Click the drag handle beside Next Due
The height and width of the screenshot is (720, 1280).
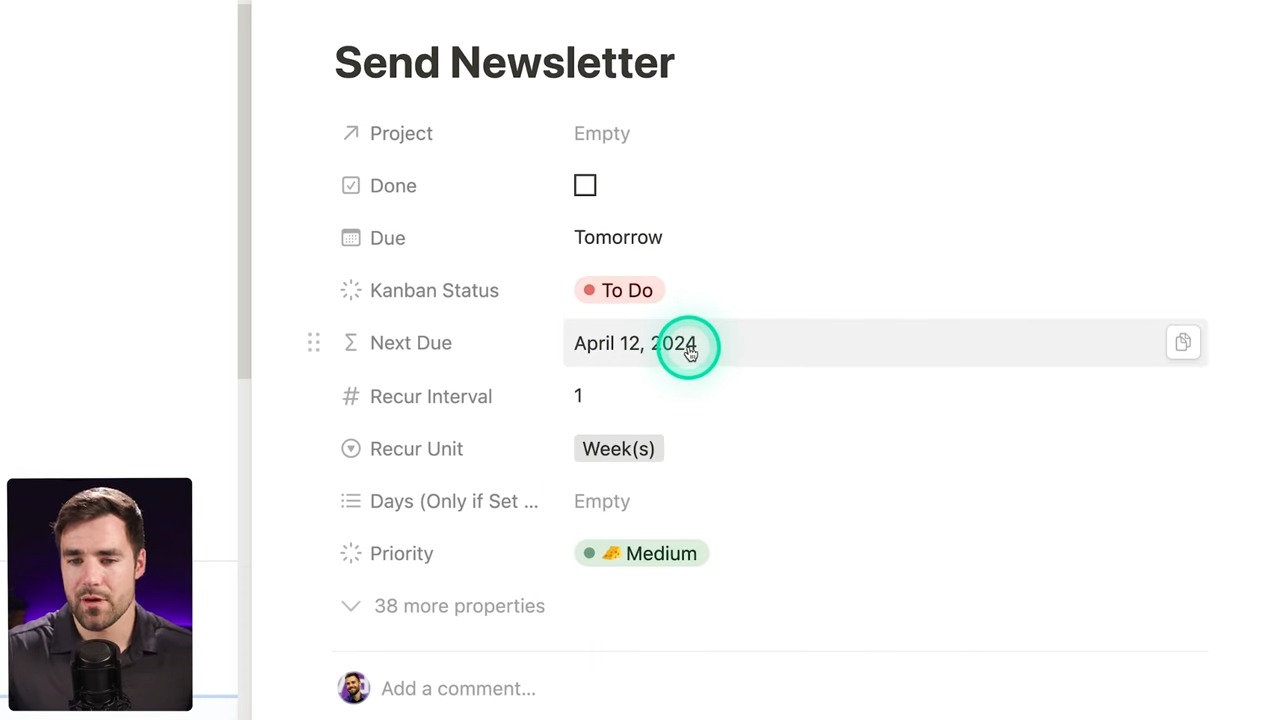click(314, 343)
